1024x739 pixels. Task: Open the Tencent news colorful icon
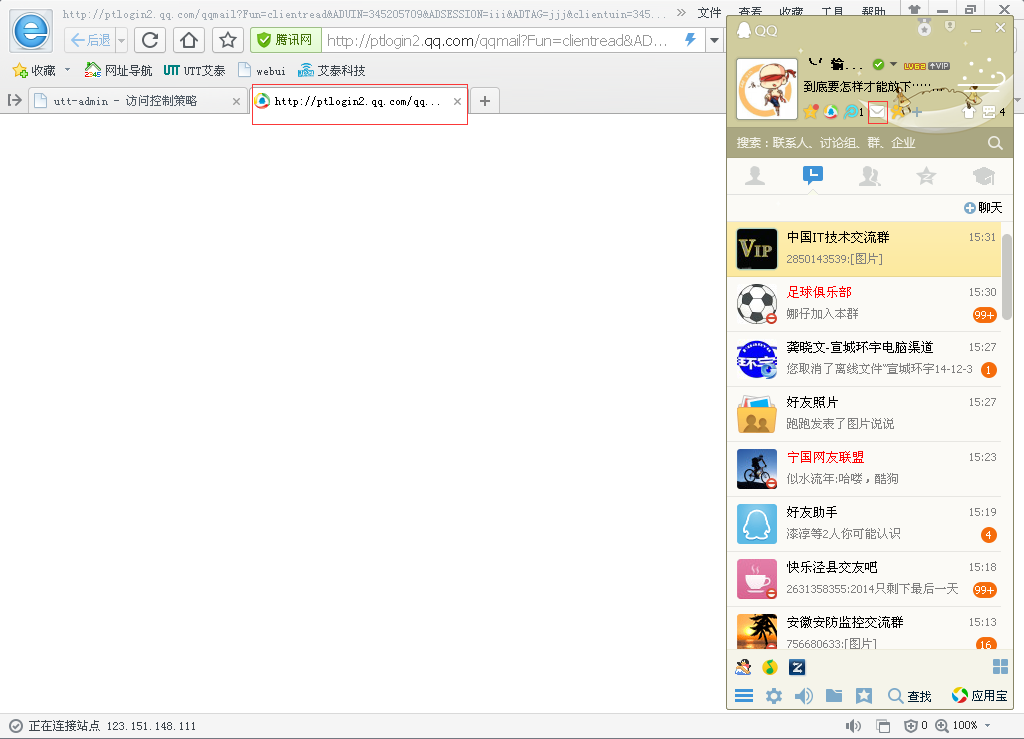click(x=831, y=112)
